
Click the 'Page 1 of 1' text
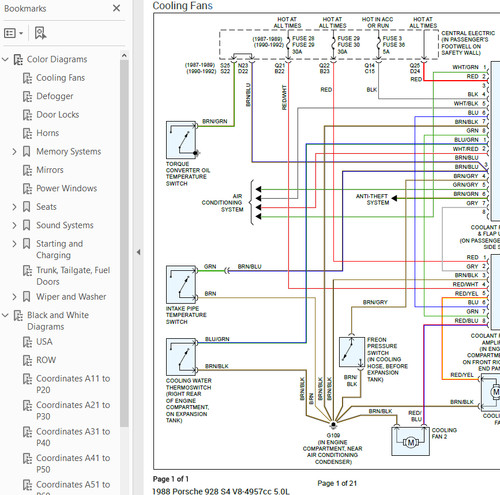click(x=171, y=479)
